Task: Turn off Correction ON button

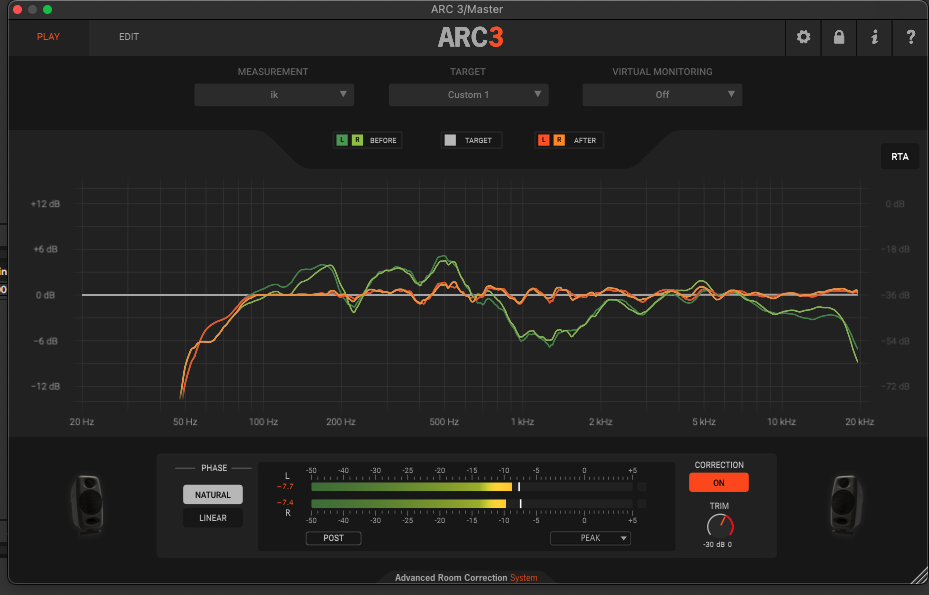Action: 719,482
